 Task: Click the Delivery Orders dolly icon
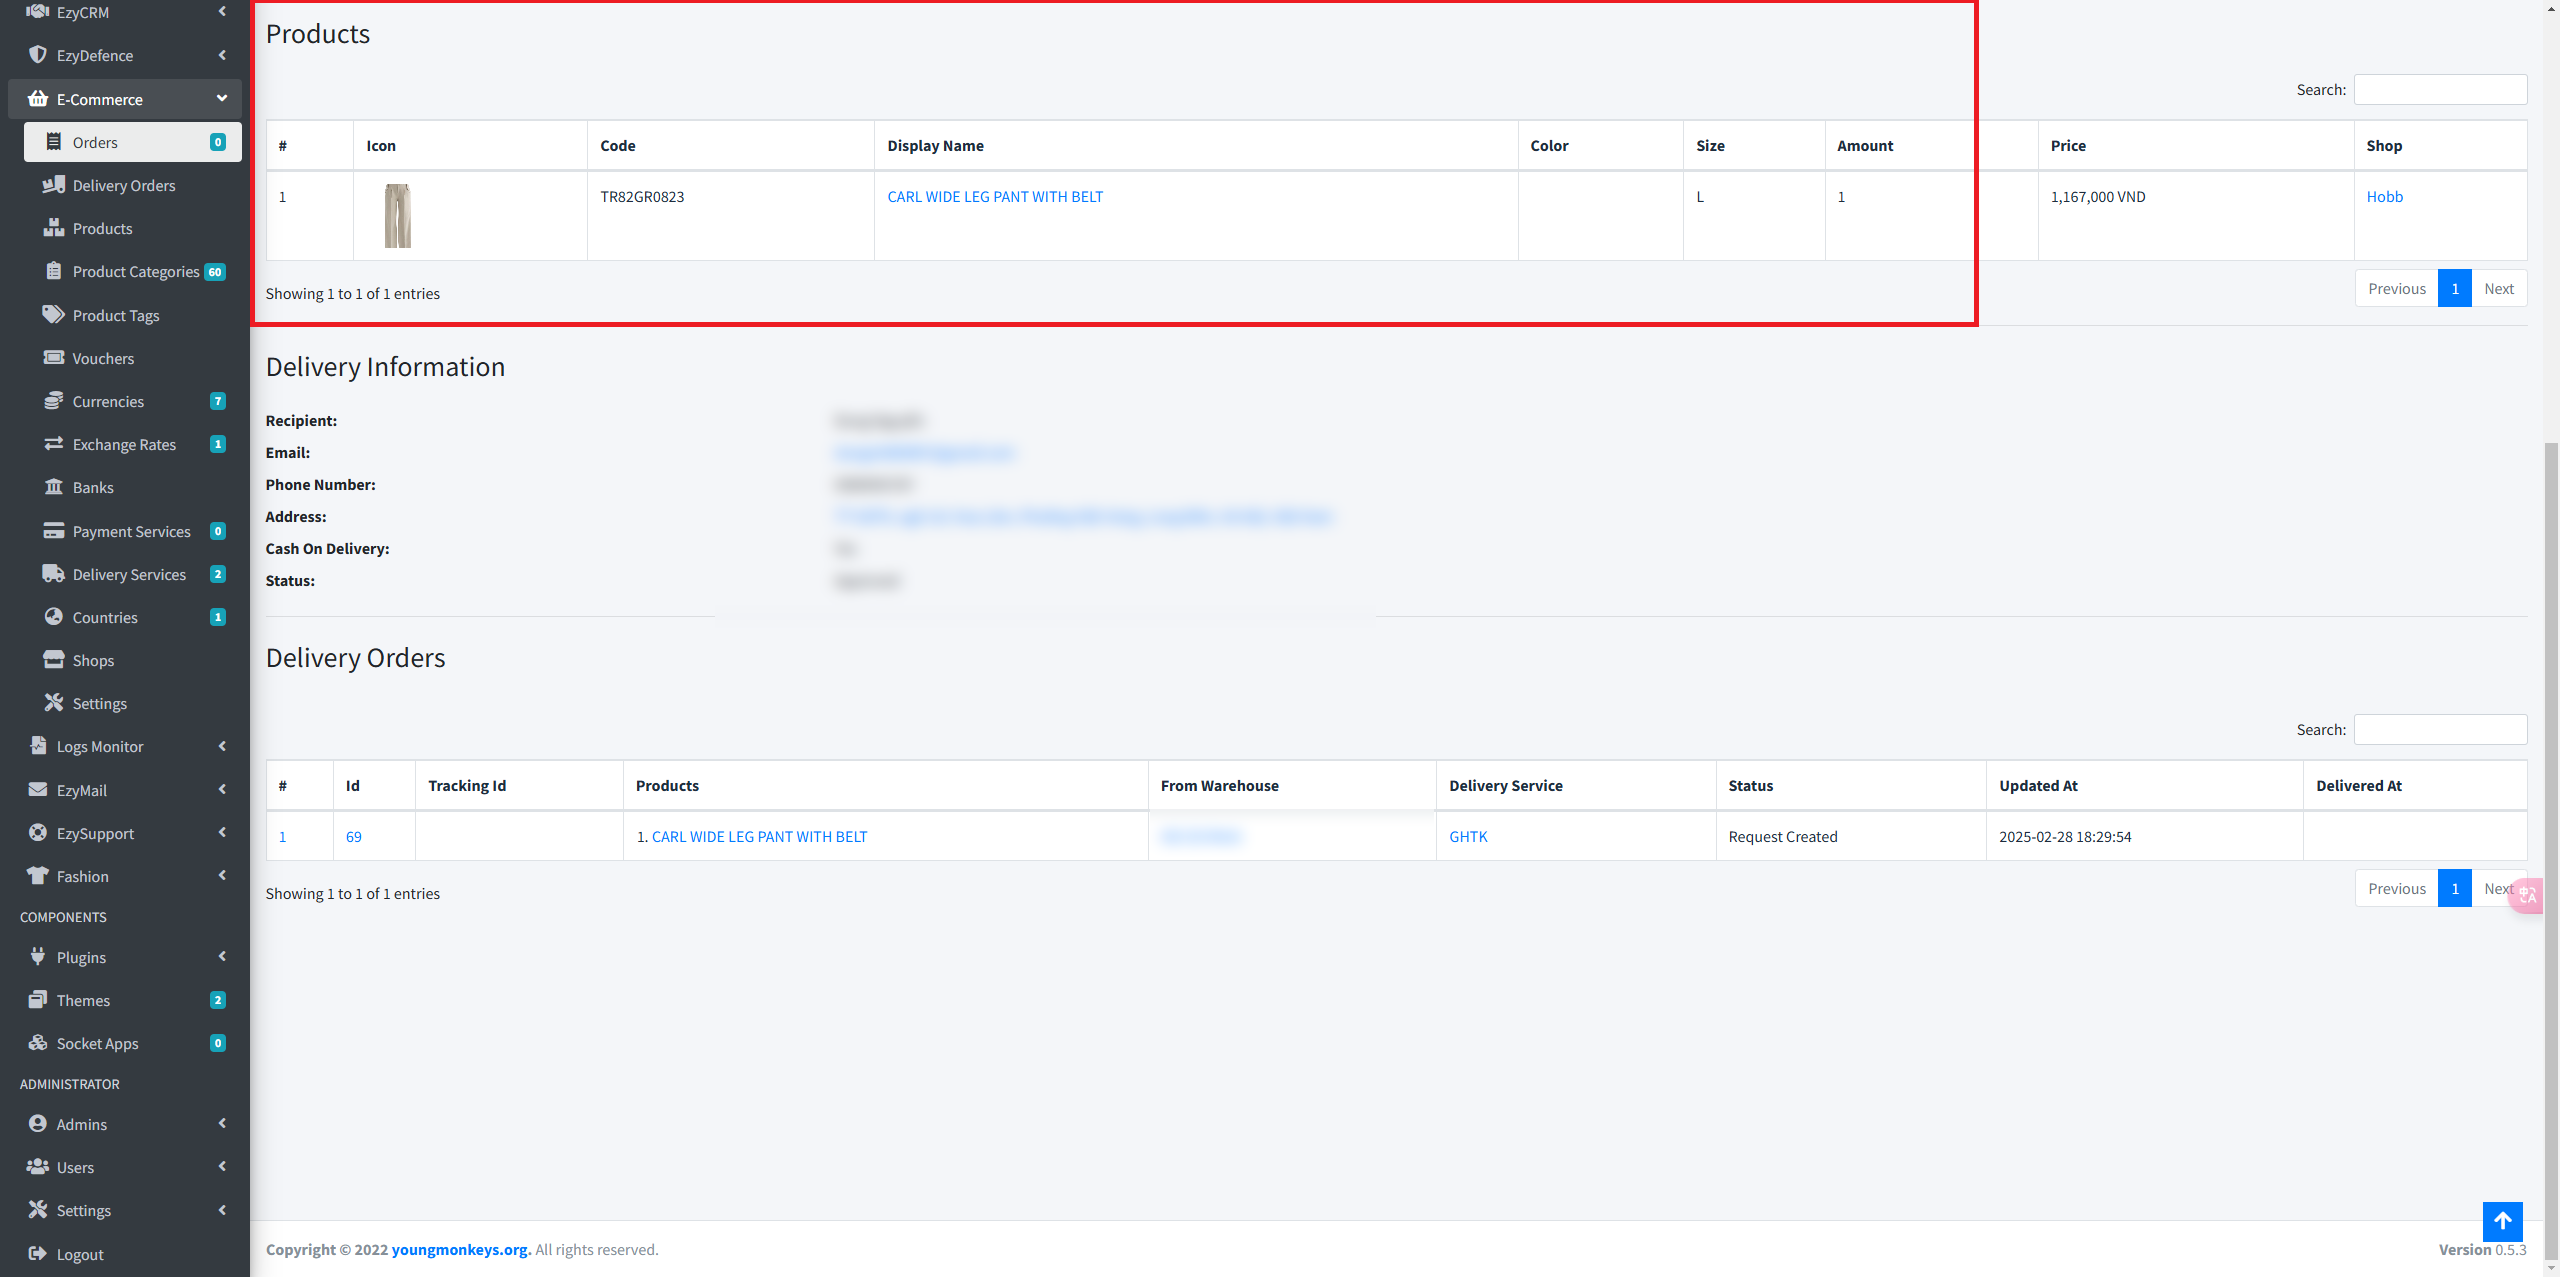pyautogui.click(x=54, y=185)
